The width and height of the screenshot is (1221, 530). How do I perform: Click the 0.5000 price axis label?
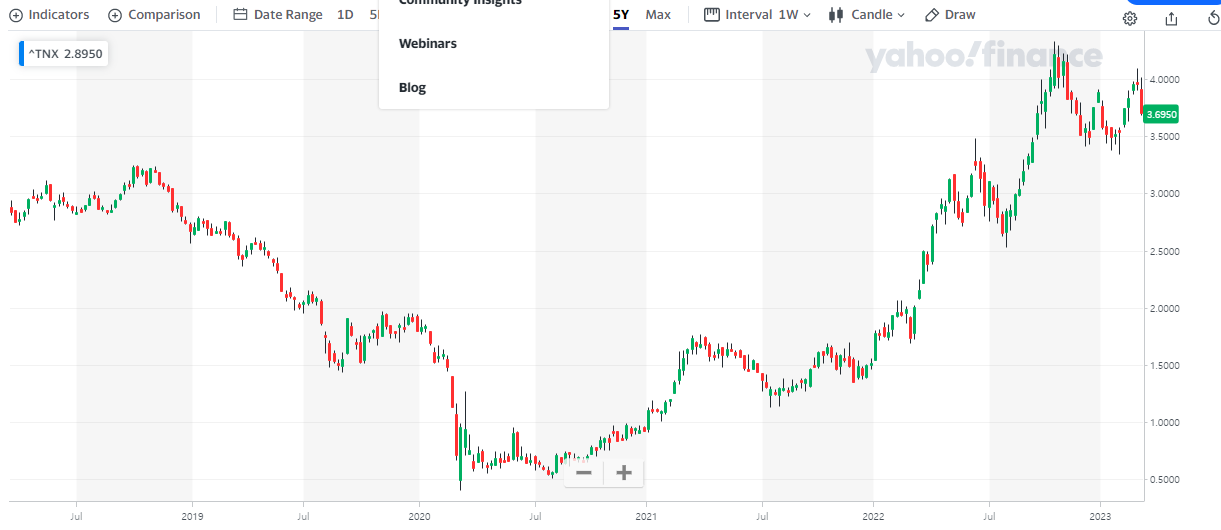[x=1164, y=480]
